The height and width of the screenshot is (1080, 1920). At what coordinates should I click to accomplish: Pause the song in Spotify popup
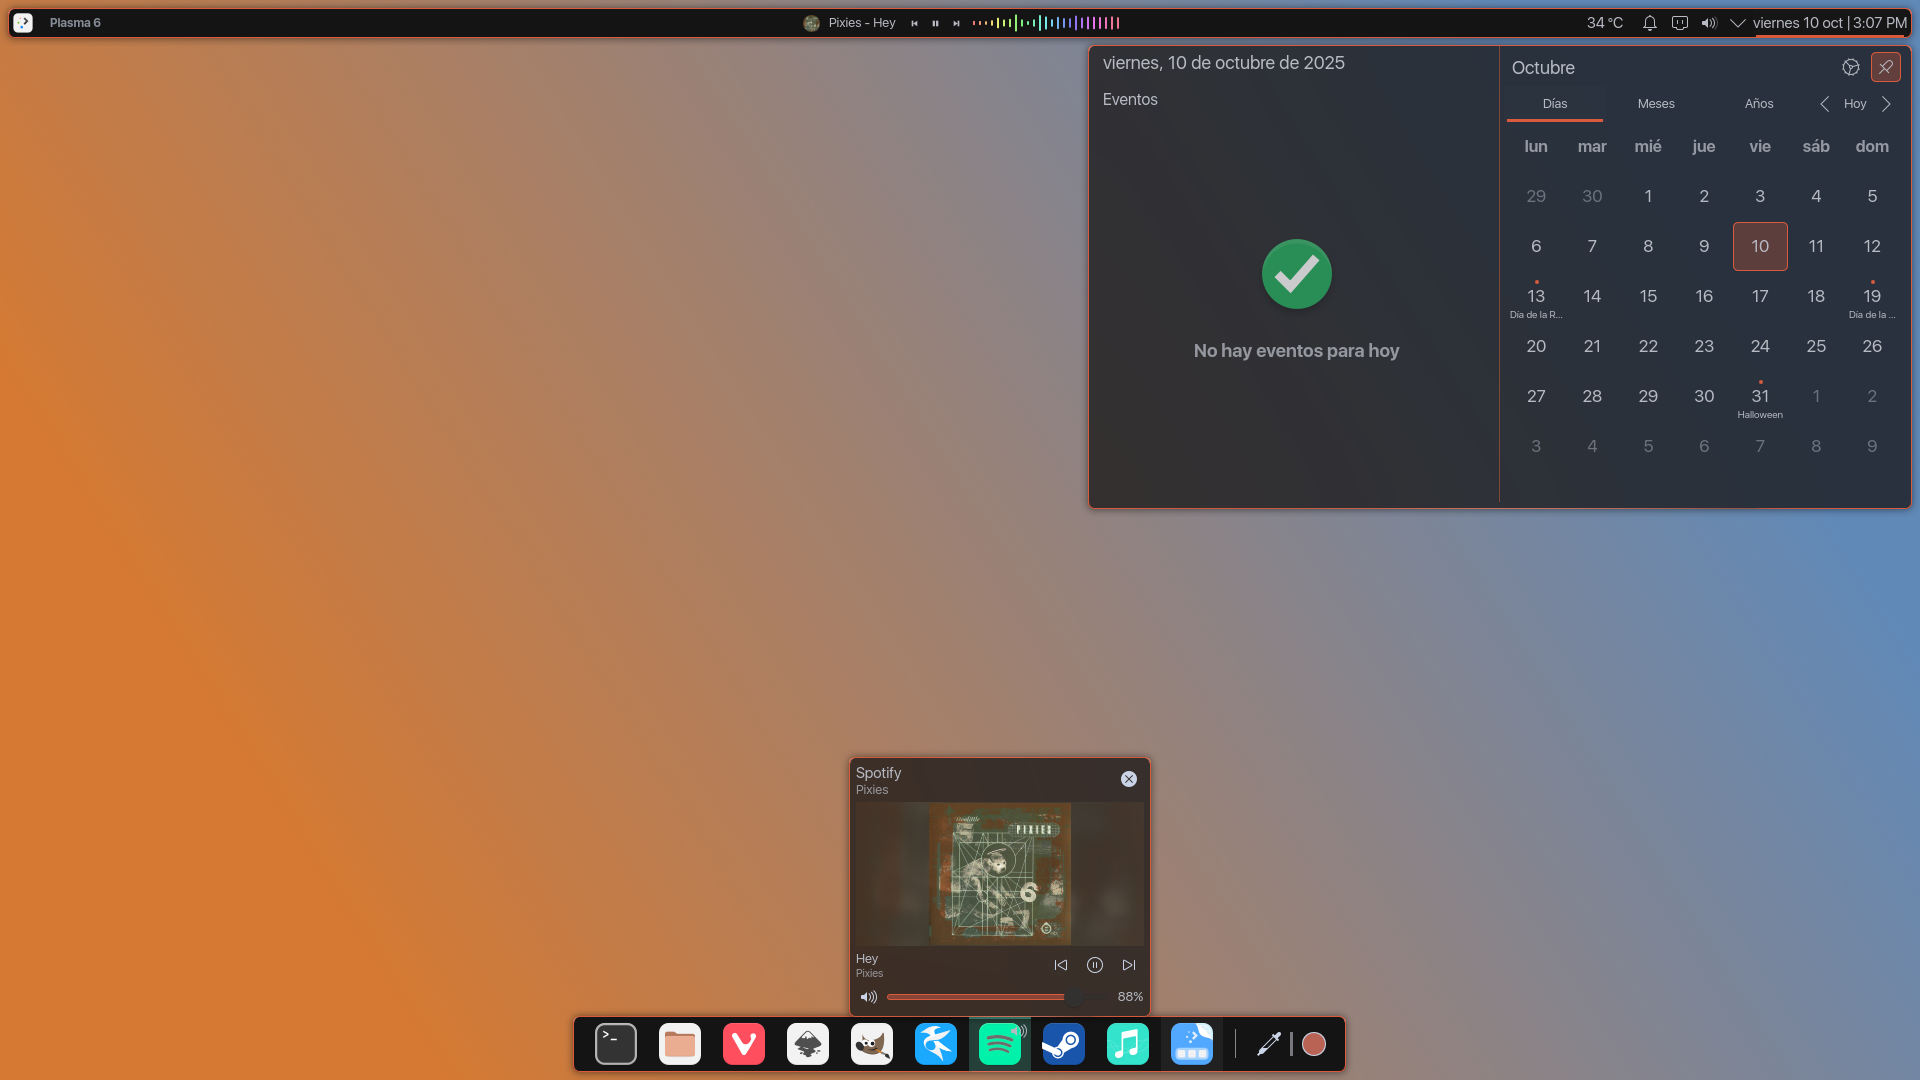pyautogui.click(x=1095, y=965)
